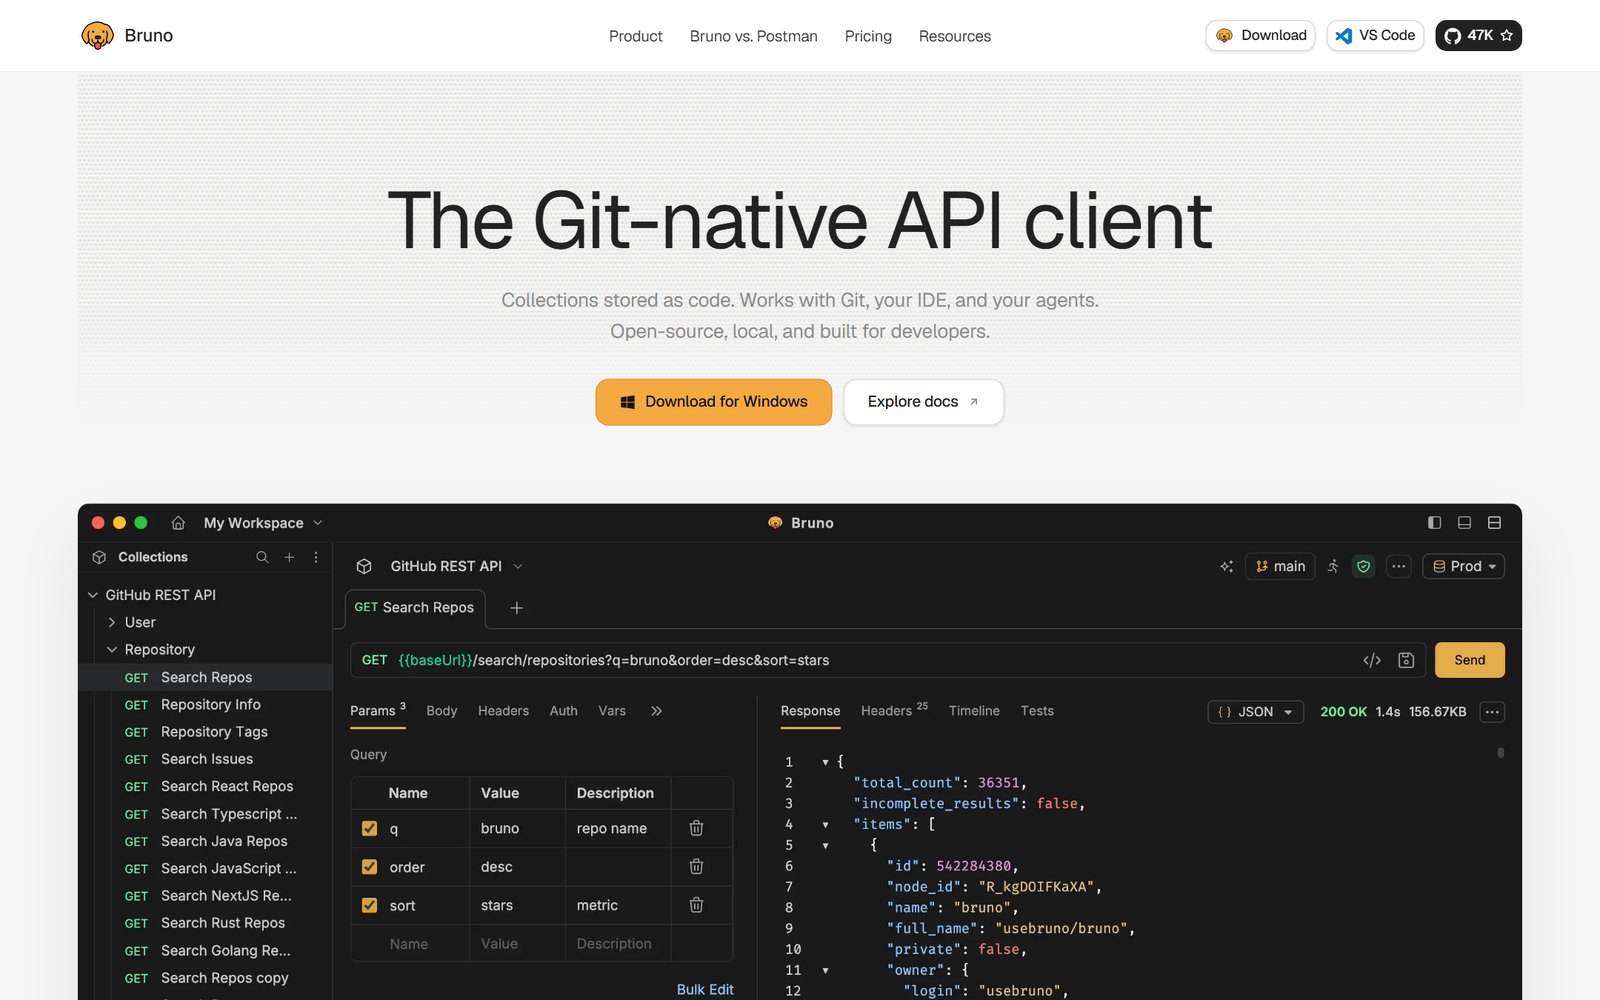The width and height of the screenshot is (1600, 1000).
Task: Switch to the split rows layout icon
Action: [1494, 523]
